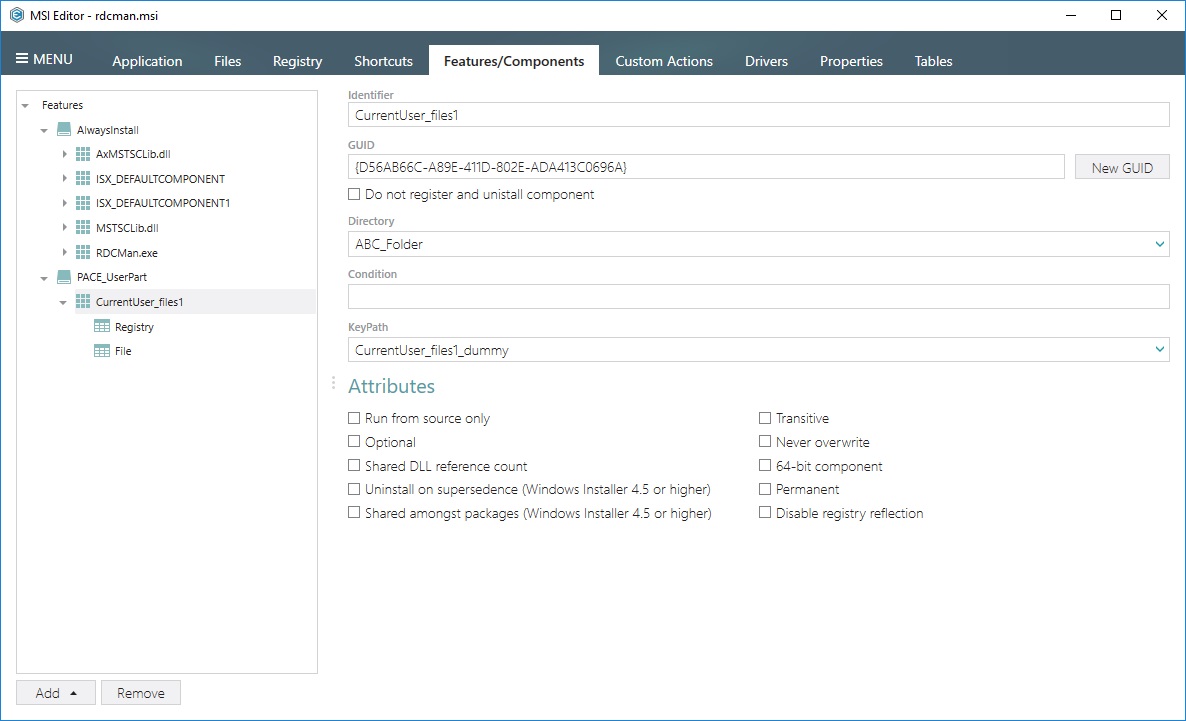
Task: Select the PACE_UserPart feature label
Action: (112, 277)
